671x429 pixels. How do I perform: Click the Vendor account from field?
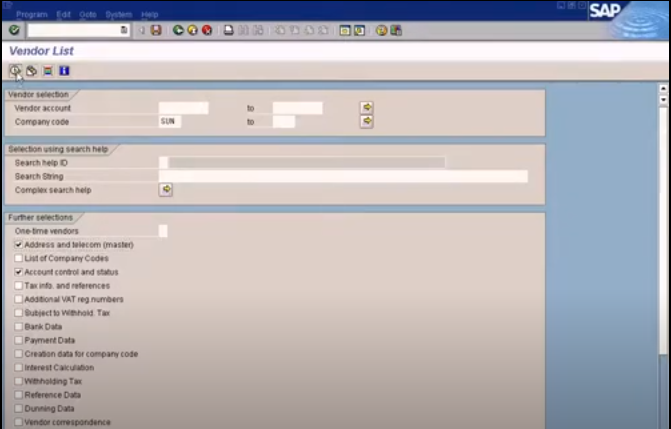184,108
